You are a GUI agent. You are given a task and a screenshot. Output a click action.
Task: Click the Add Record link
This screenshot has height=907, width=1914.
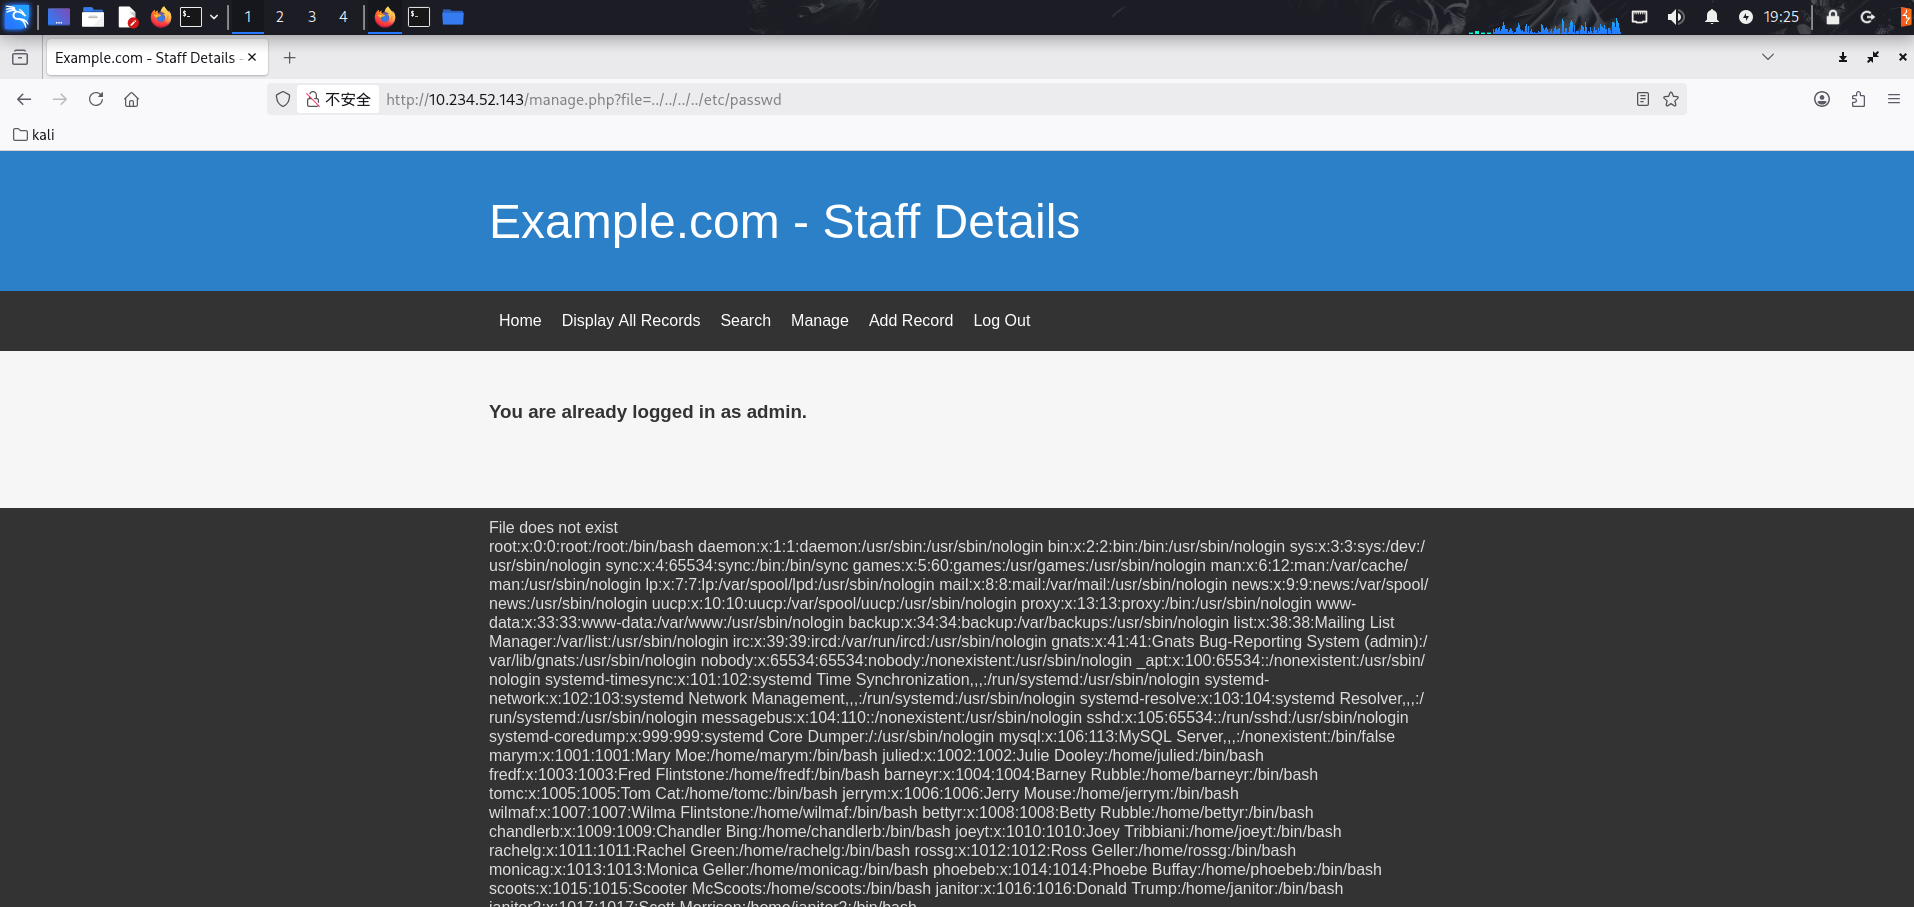coord(910,320)
